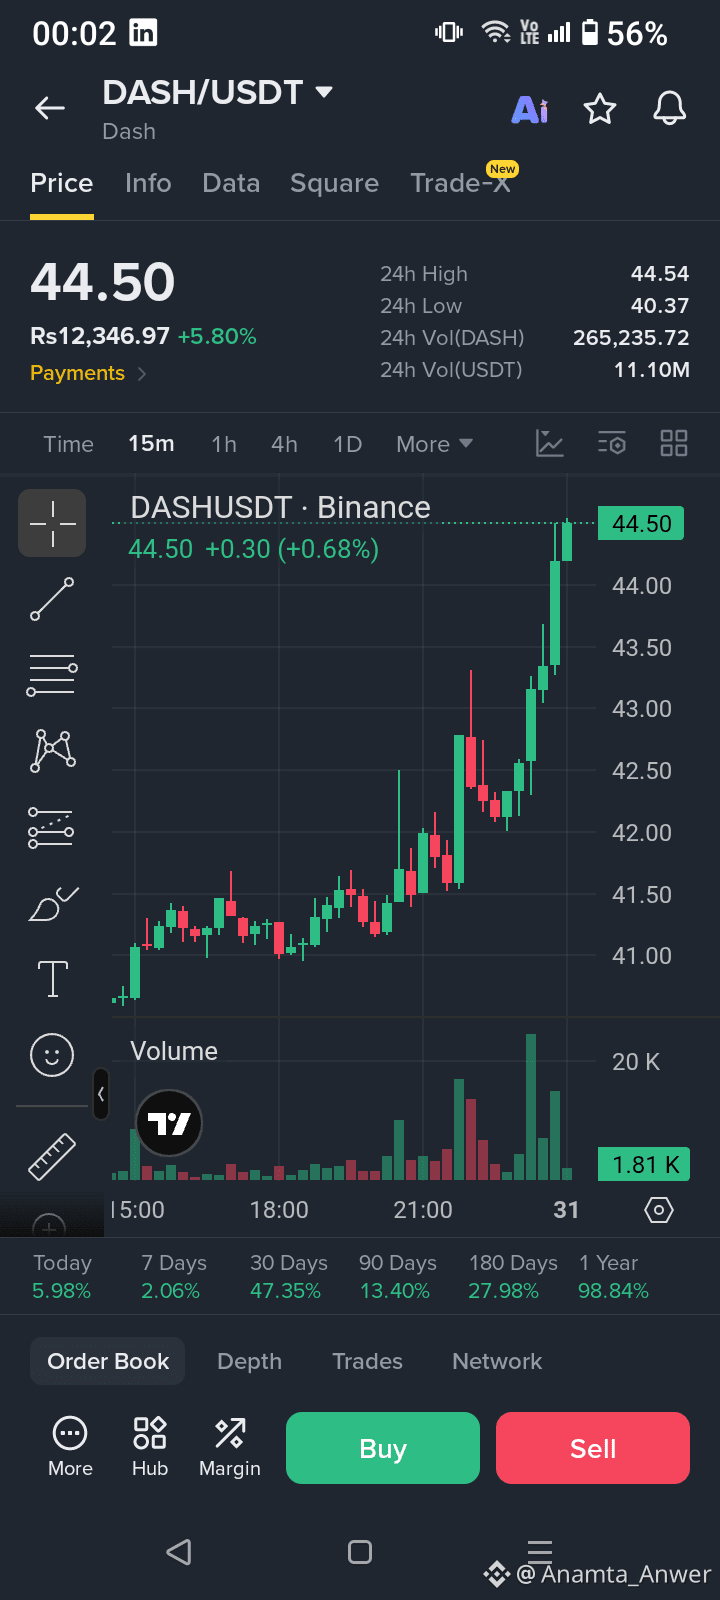Screen dimensions: 720x1600
Task: Select the 7 Days 2.06% performance
Action: (x=173, y=1277)
